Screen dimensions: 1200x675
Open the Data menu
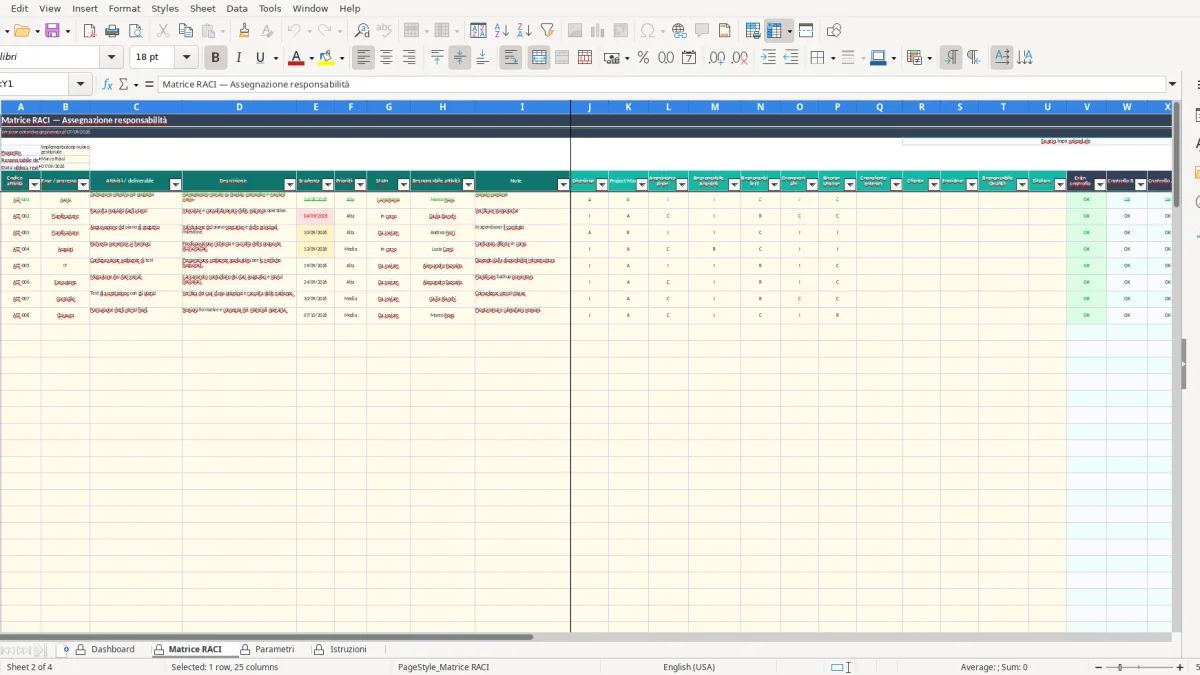pyautogui.click(x=237, y=8)
